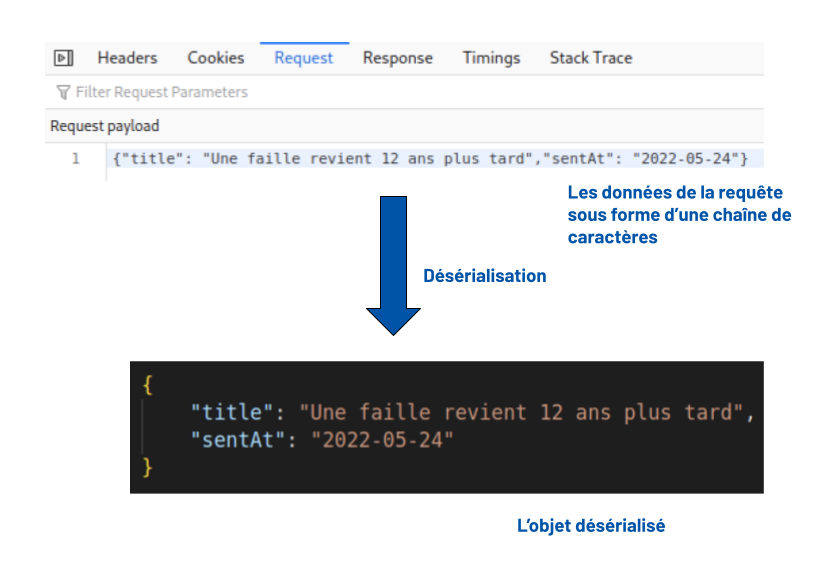The width and height of the screenshot is (826, 575).
Task: Collapse the Request payload section header
Action: pos(404,126)
